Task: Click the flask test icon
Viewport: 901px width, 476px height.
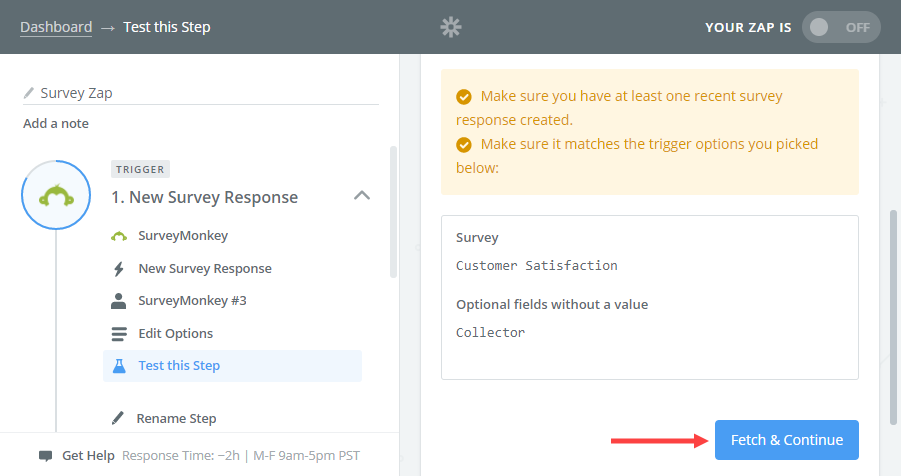Action: (x=119, y=366)
